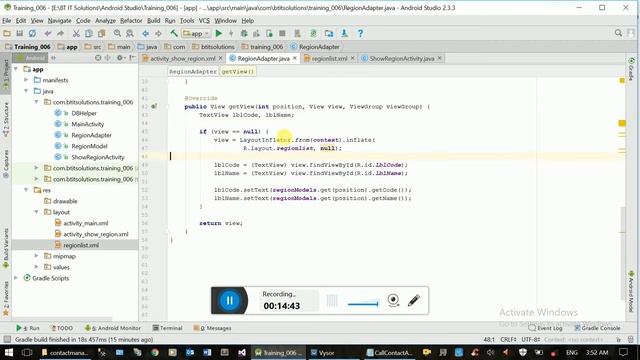Open Search Everywhere magnifier at top right
This screenshot has height=360, width=640.
[618, 33]
